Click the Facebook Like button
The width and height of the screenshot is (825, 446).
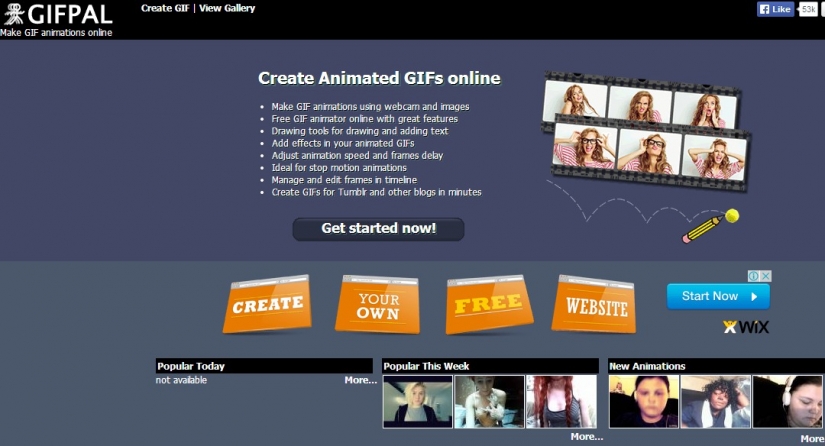click(x=775, y=9)
